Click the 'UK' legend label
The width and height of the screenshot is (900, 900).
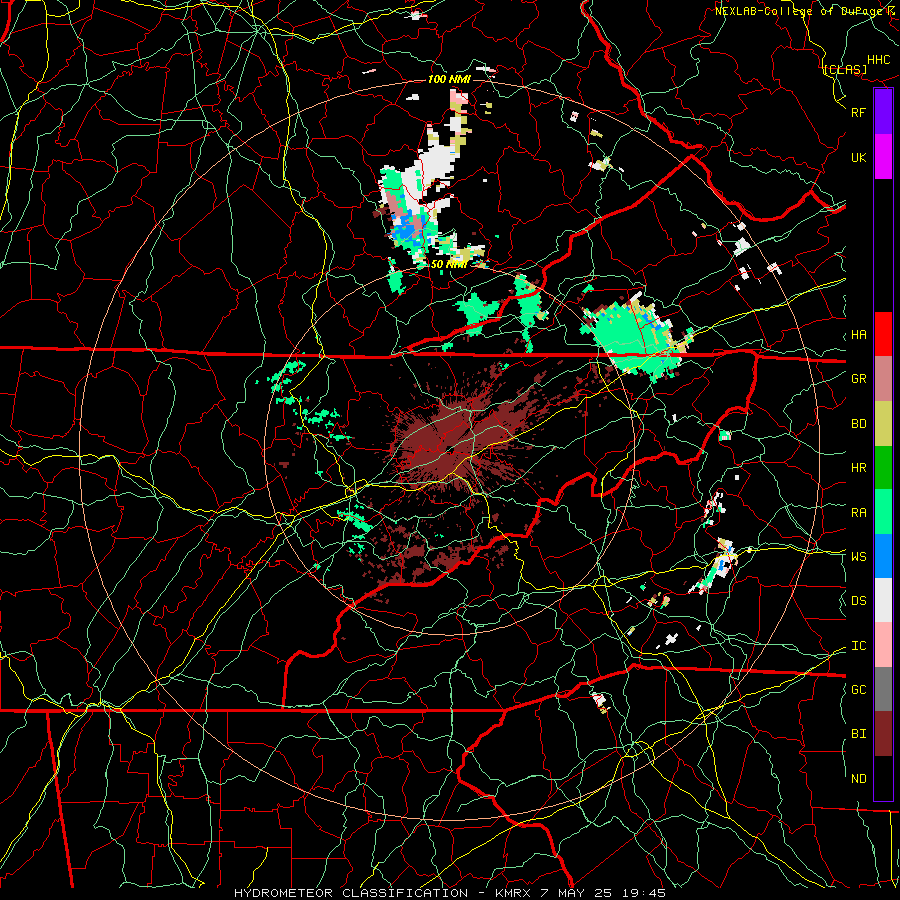pyautogui.click(x=858, y=157)
